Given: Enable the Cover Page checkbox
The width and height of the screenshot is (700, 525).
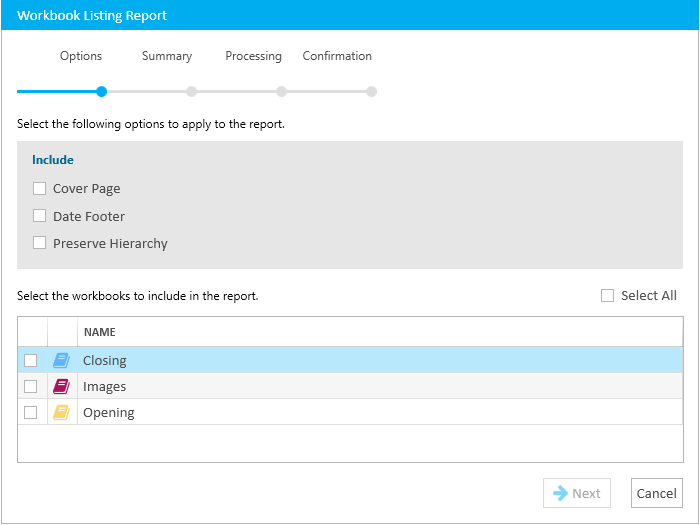Looking at the screenshot, I should [x=39, y=188].
